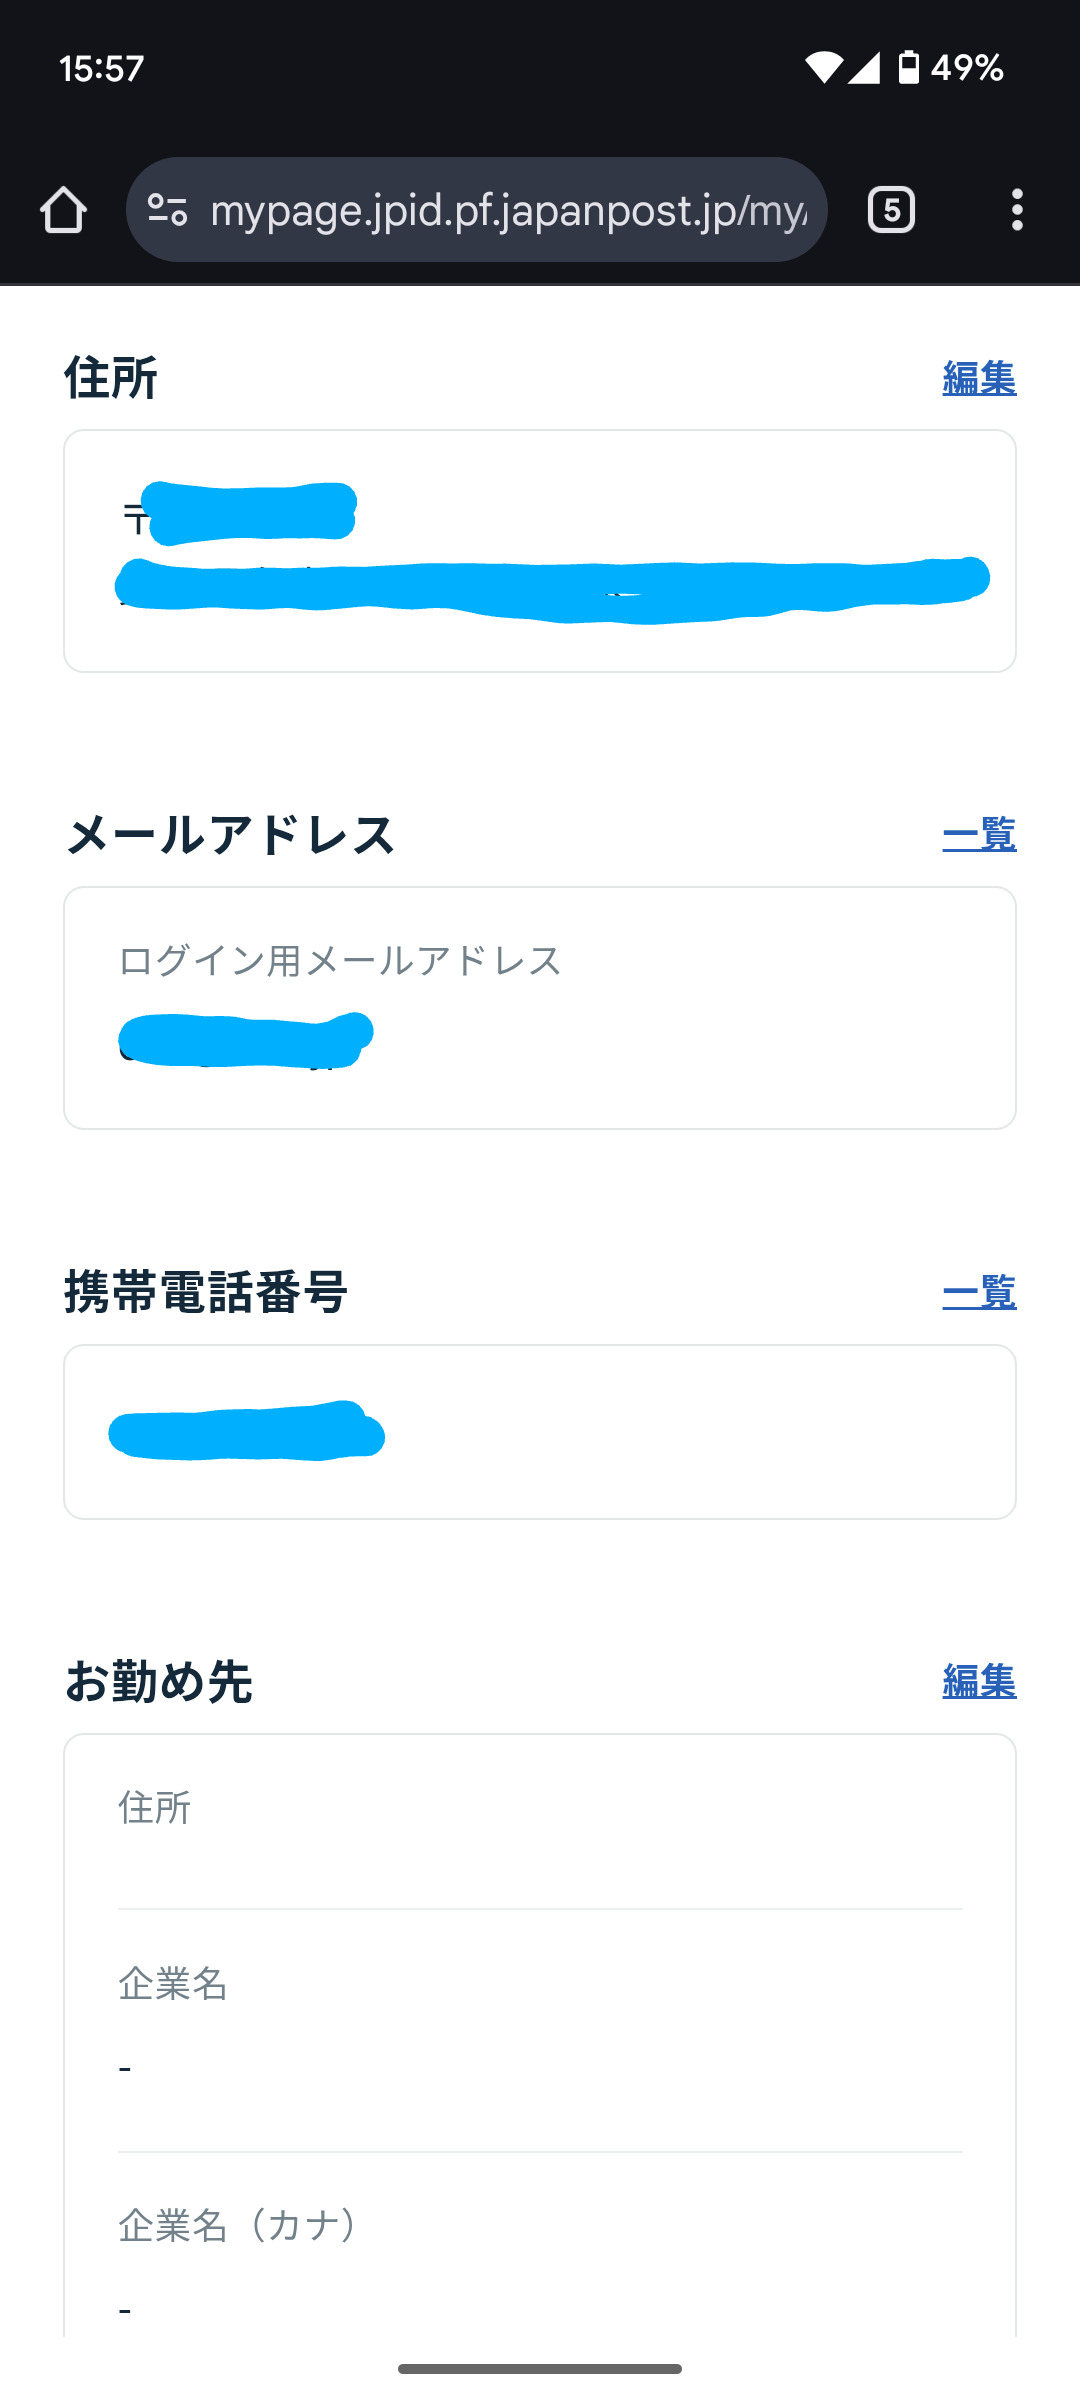Tap the 住所 address card
Screen dimensions: 1080x2400
coord(540,551)
